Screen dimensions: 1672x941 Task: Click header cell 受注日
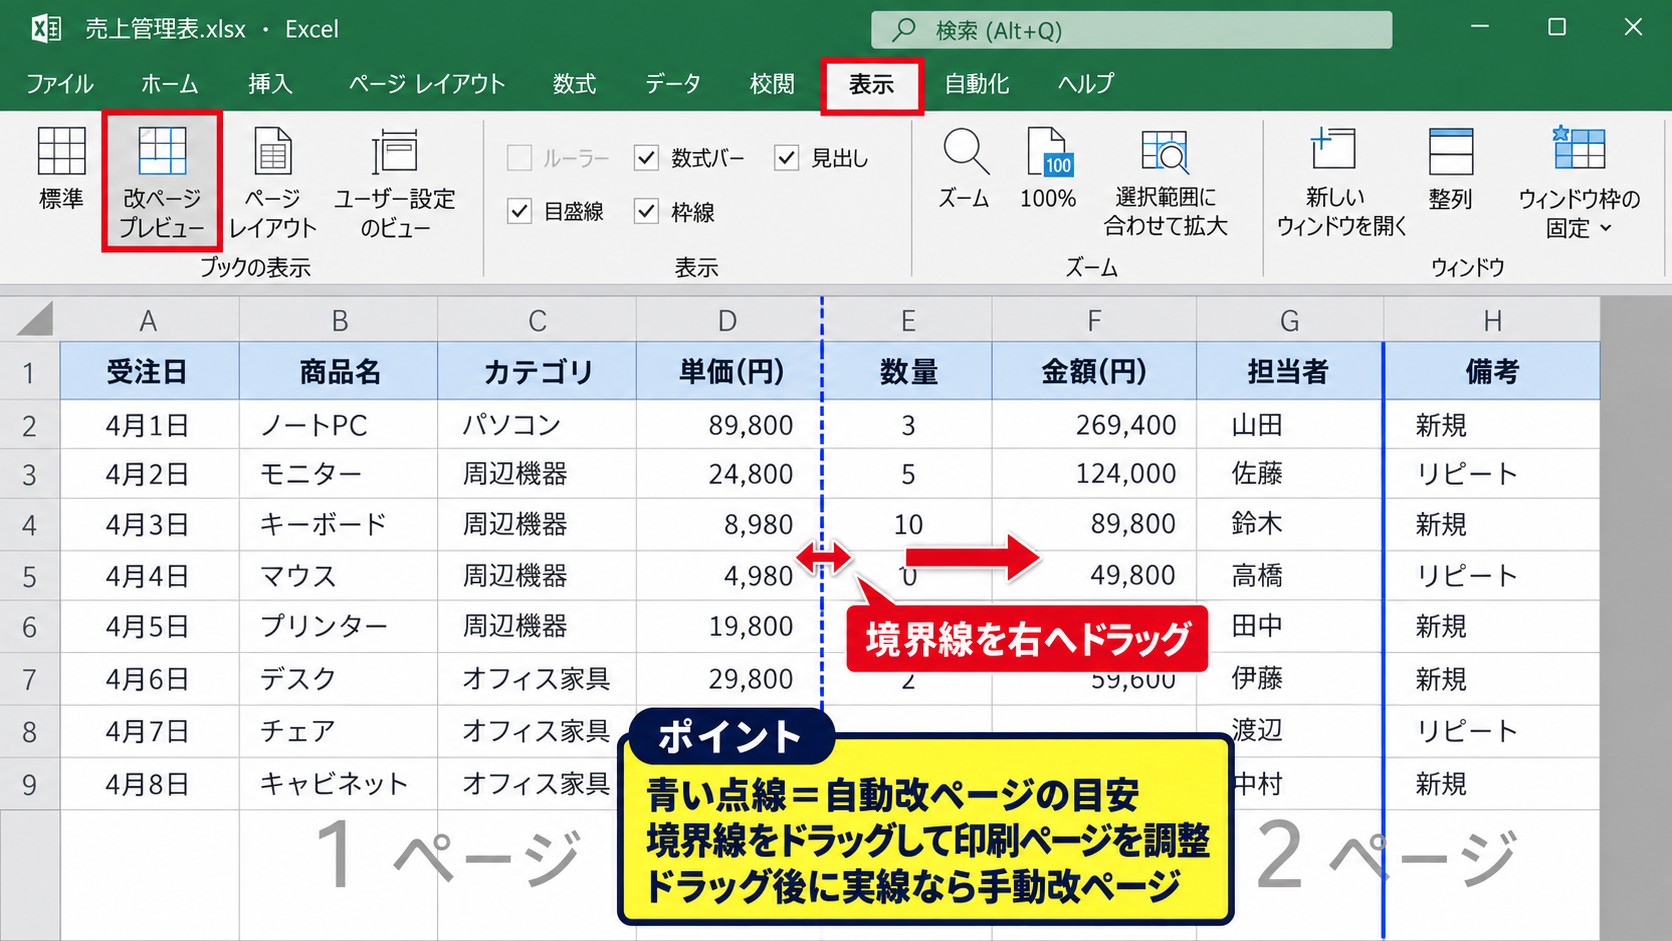149,371
